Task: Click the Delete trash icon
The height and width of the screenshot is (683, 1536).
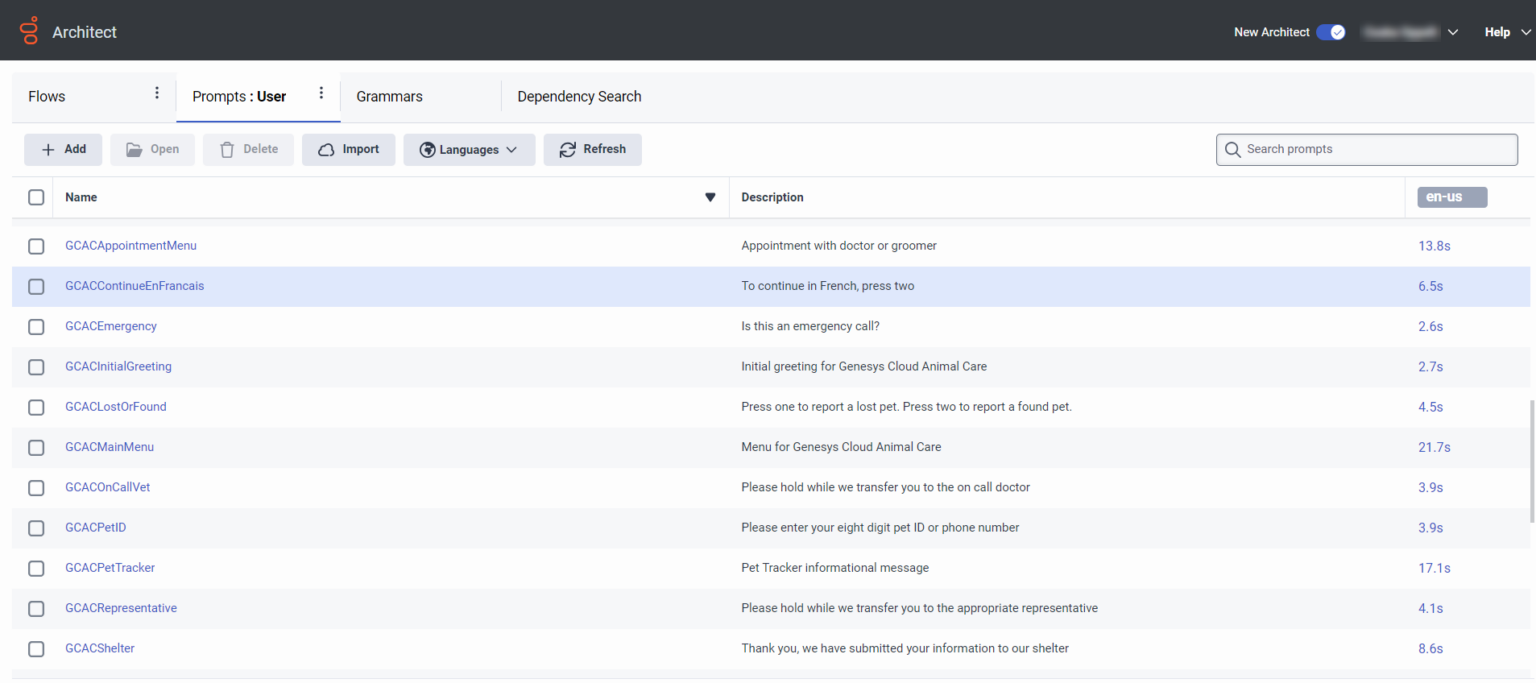Action: tap(228, 148)
